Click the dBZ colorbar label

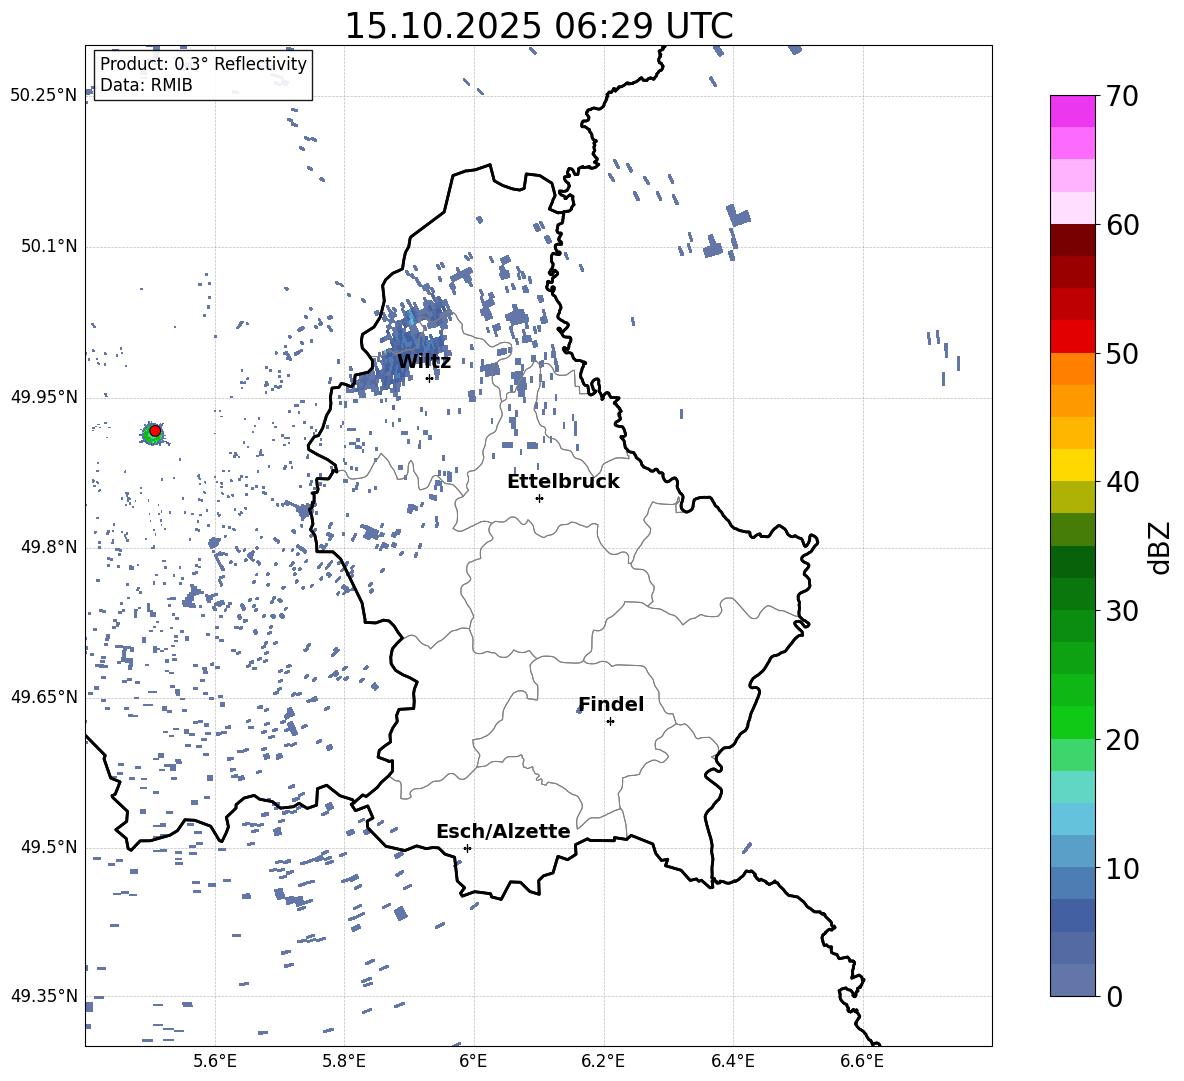coord(1161,547)
